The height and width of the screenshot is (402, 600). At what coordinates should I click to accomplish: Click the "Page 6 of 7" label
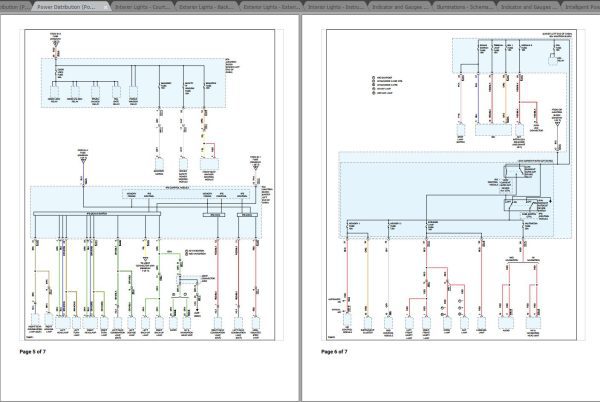[334, 352]
